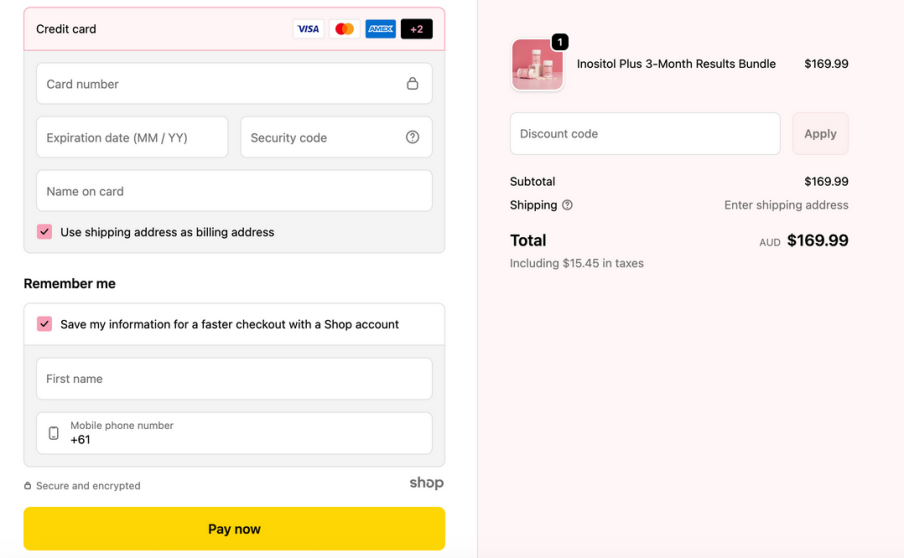Click the security code help question icon
904x558 pixels.
pos(412,138)
